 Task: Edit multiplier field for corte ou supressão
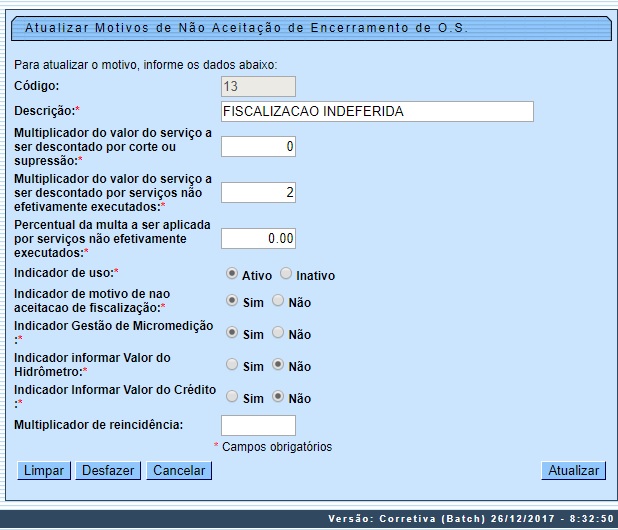(x=258, y=147)
